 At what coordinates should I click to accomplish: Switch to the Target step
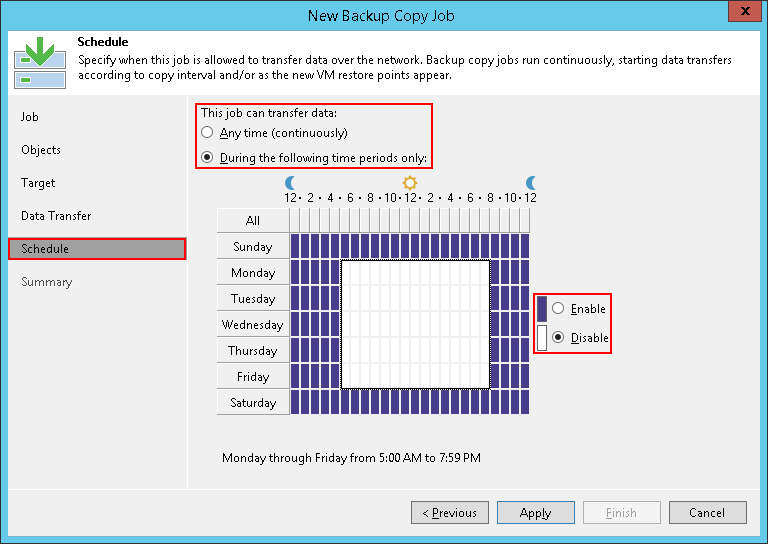coord(38,183)
